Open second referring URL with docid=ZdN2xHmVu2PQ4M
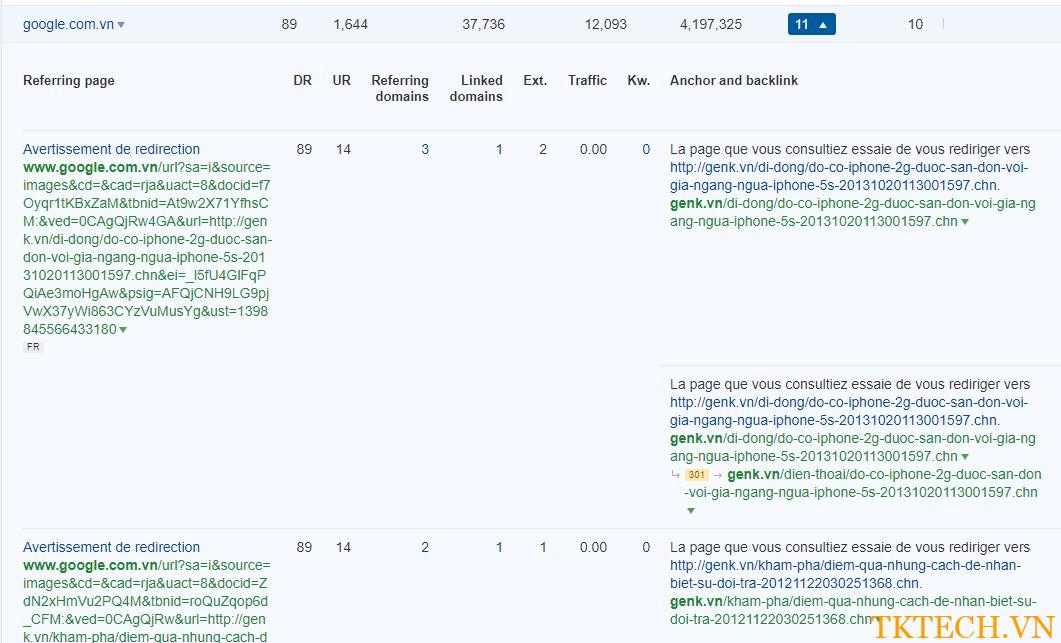1061x643 pixels. pos(147,600)
